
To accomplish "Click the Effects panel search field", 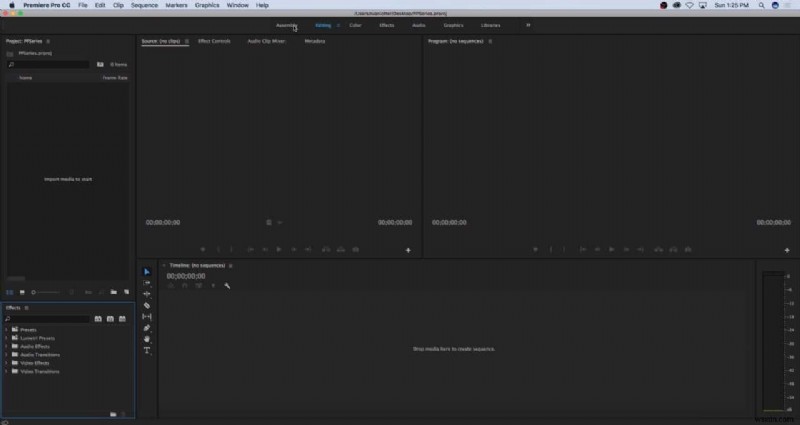I will [x=47, y=319].
